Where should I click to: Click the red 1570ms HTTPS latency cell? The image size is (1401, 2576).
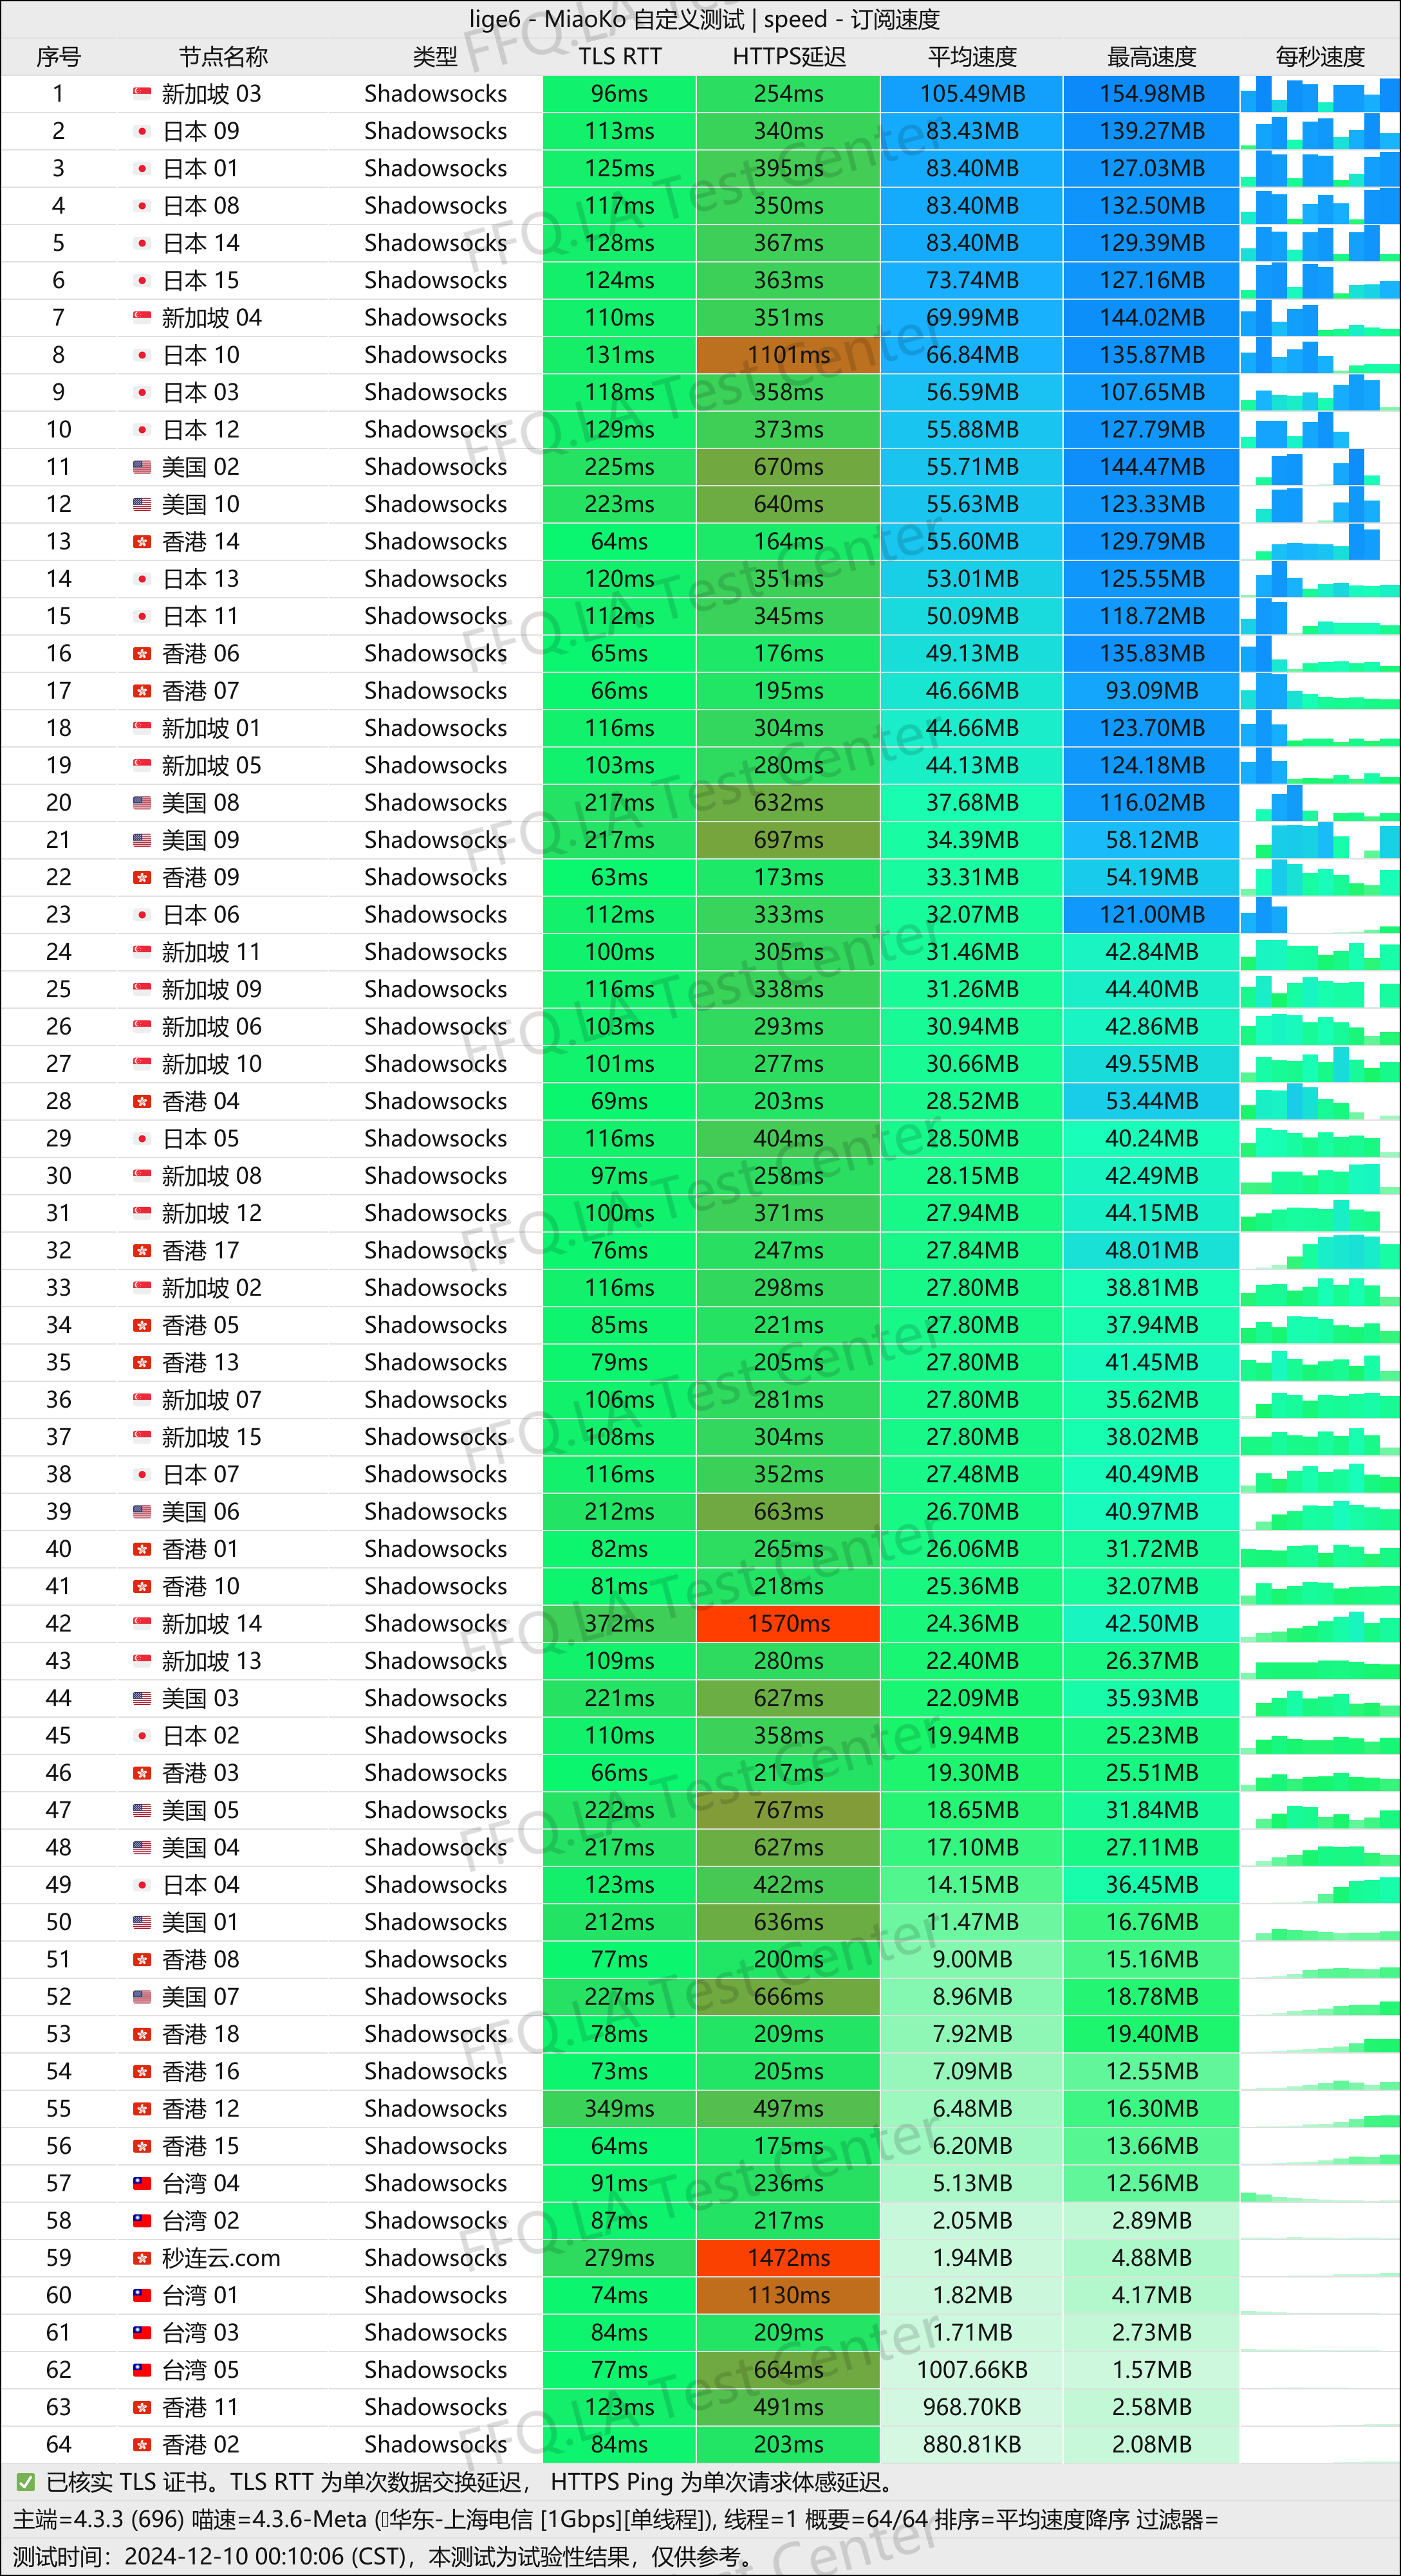pyautogui.click(x=789, y=1624)
